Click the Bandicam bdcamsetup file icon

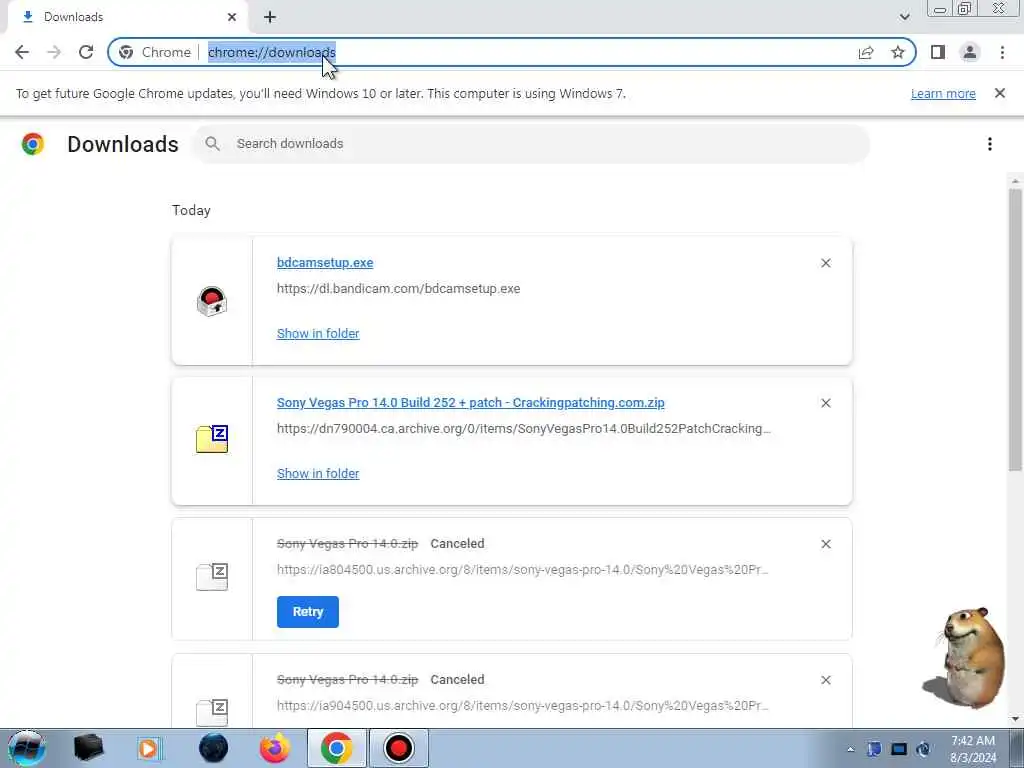click(212, 302)
